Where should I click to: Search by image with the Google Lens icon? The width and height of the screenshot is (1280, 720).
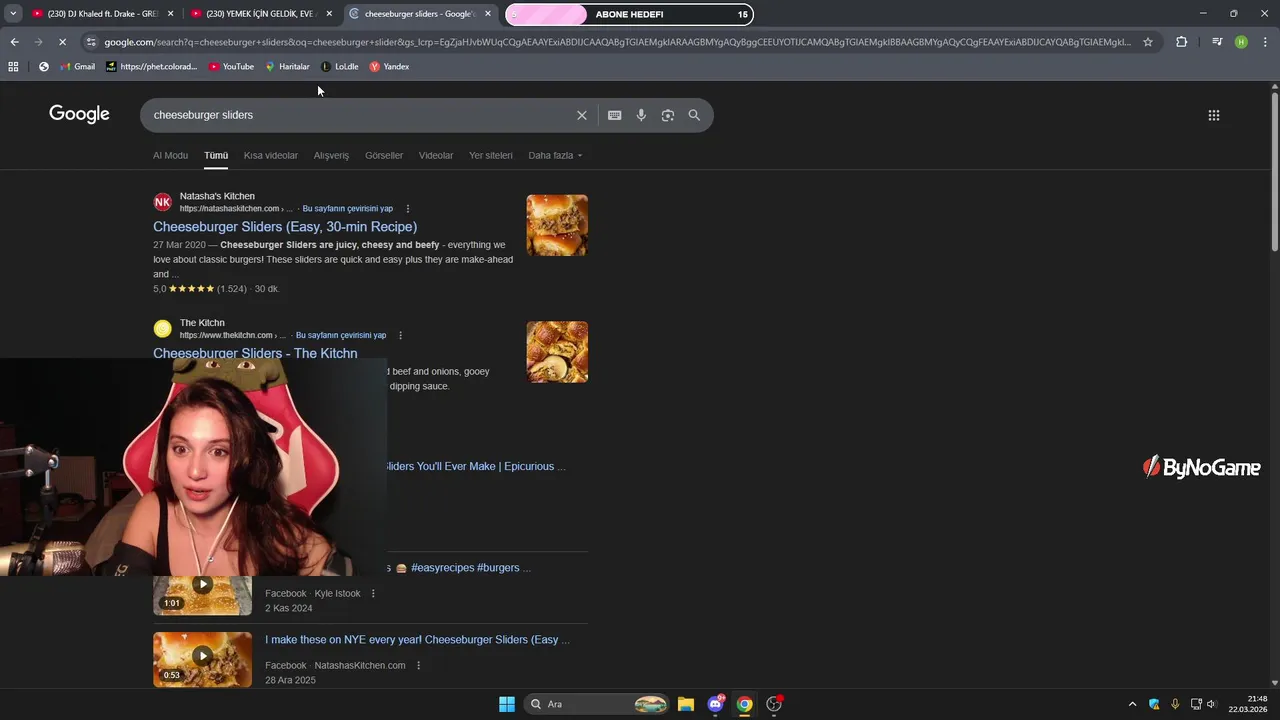(x=667, y=115)
